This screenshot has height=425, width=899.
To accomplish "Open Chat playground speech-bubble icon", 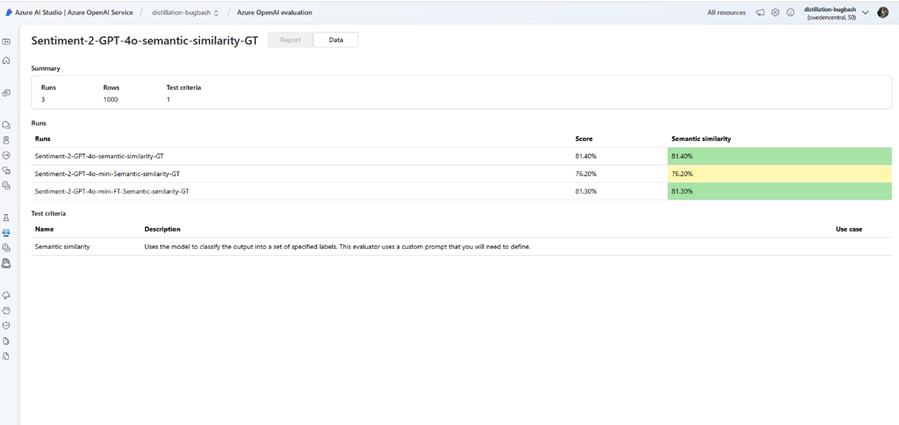I will pos(7,124).
